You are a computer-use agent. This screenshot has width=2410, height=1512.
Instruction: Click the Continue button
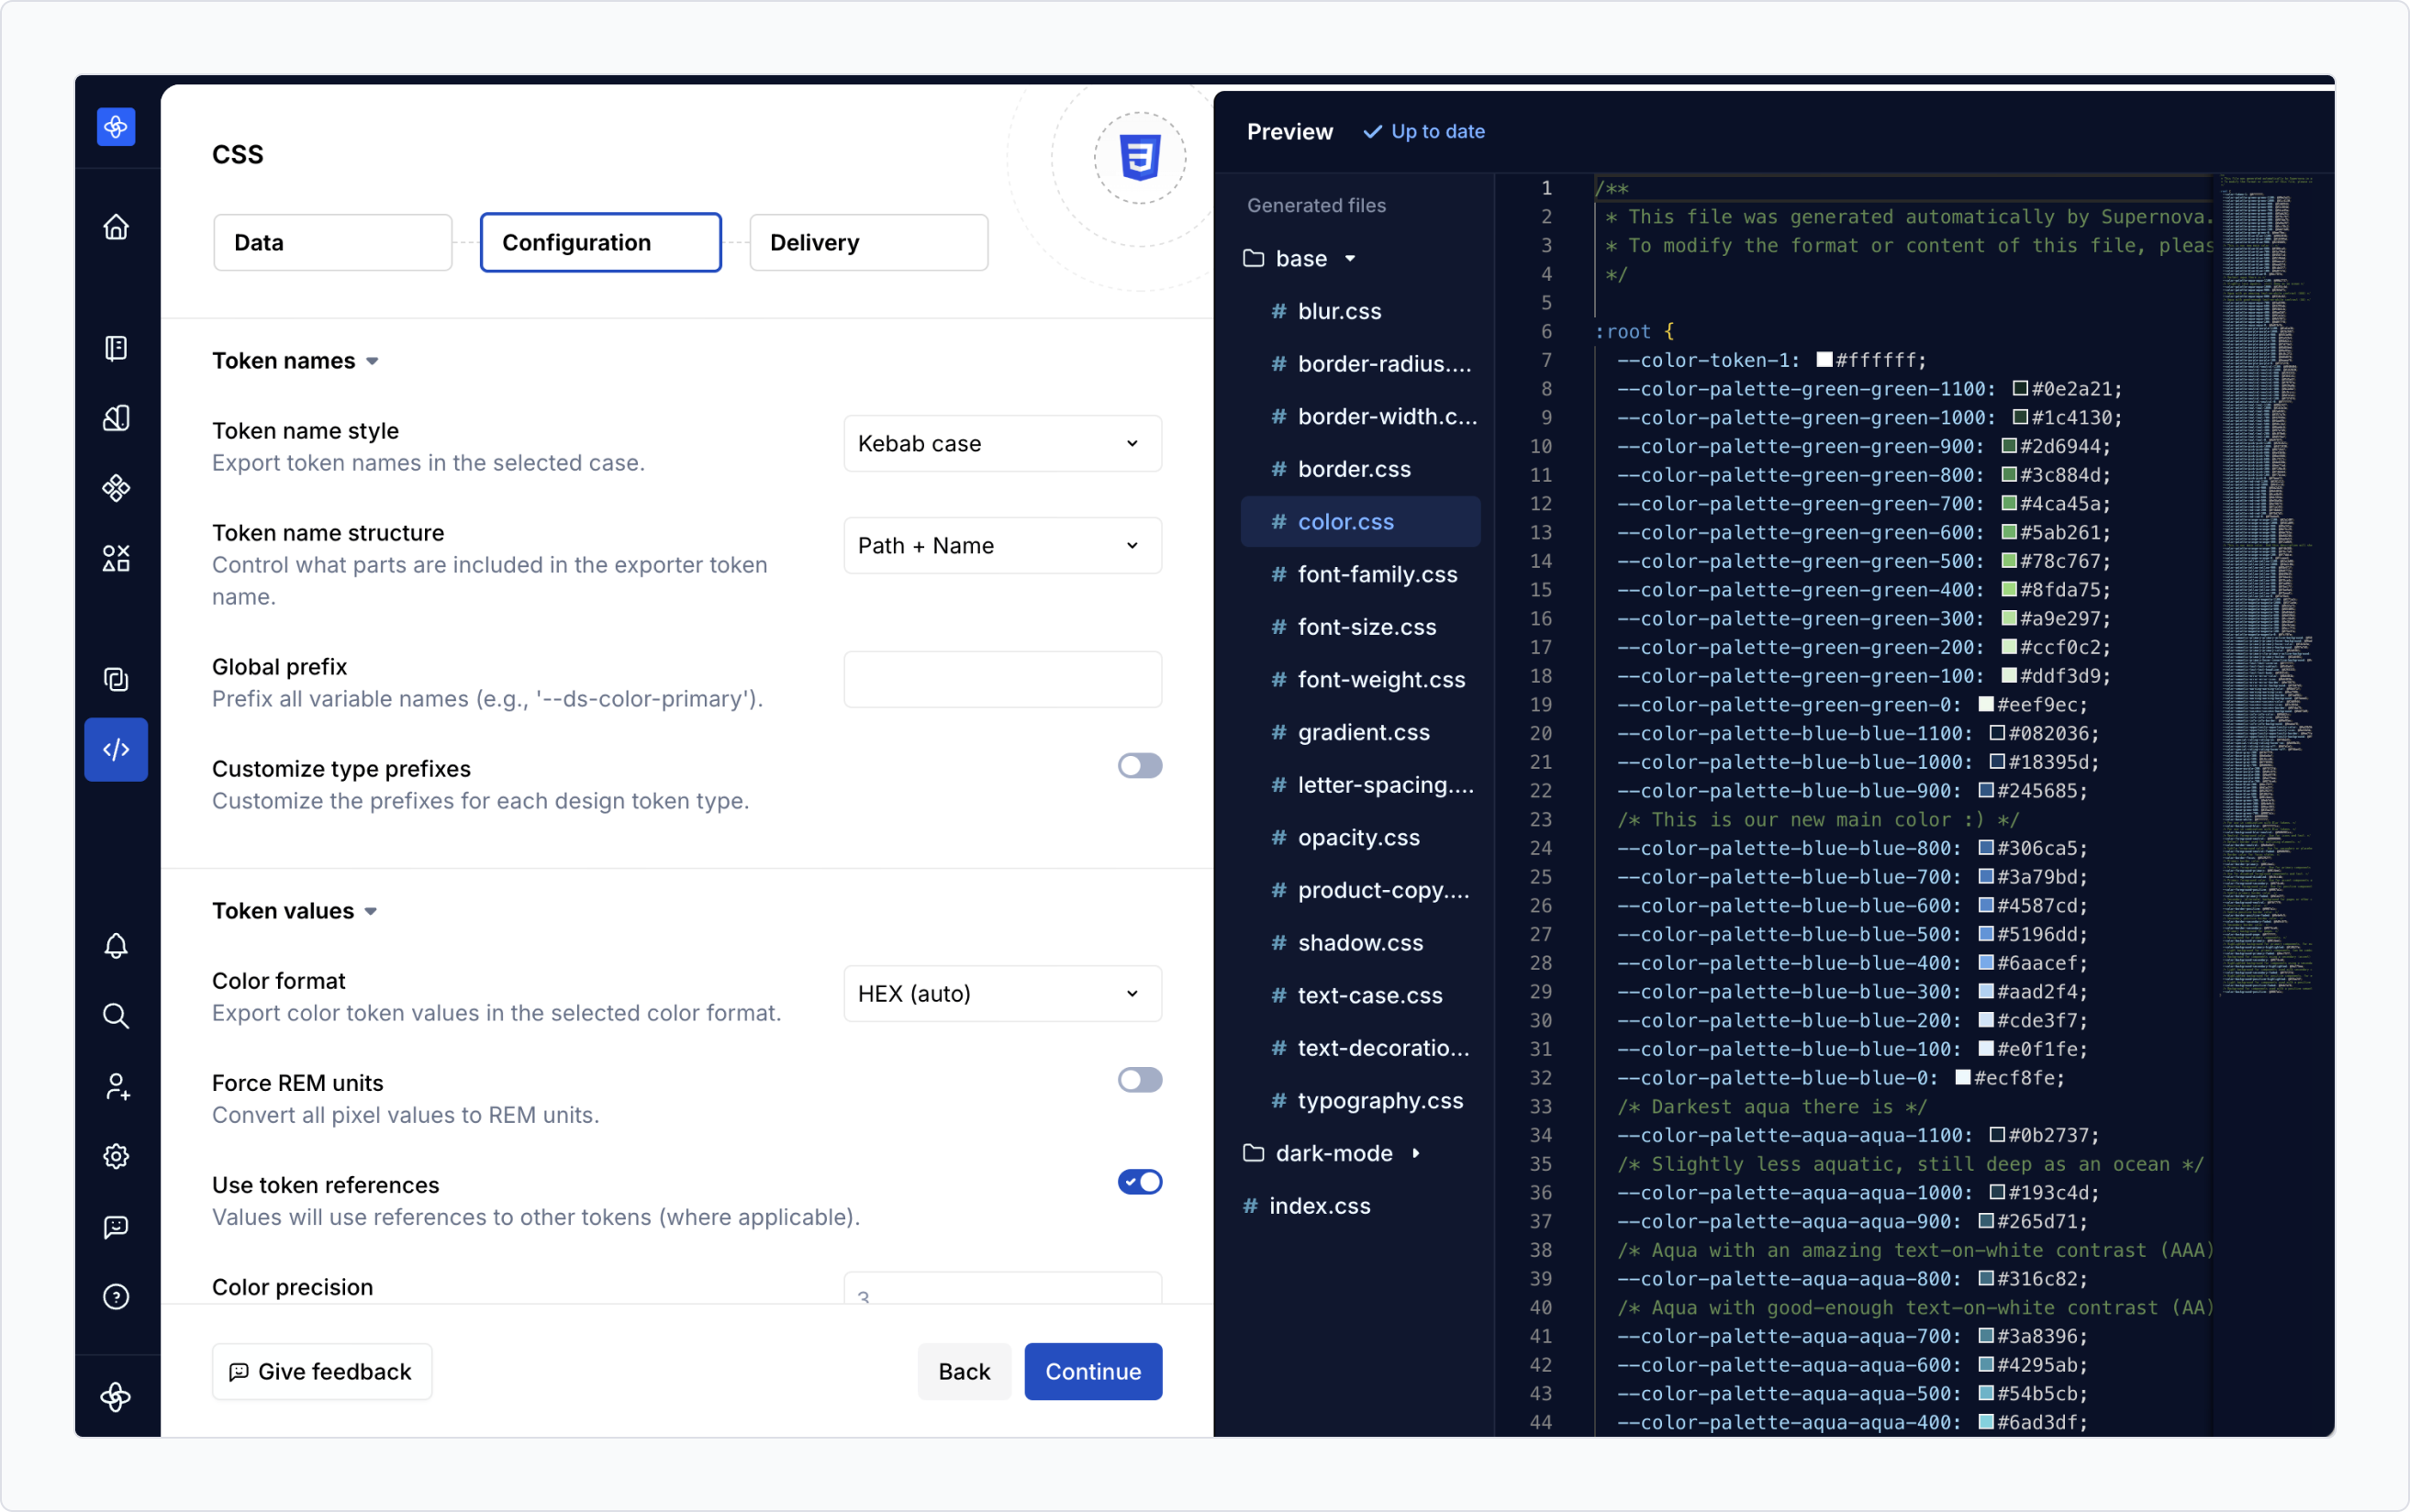click(x=1092, y=1371)
